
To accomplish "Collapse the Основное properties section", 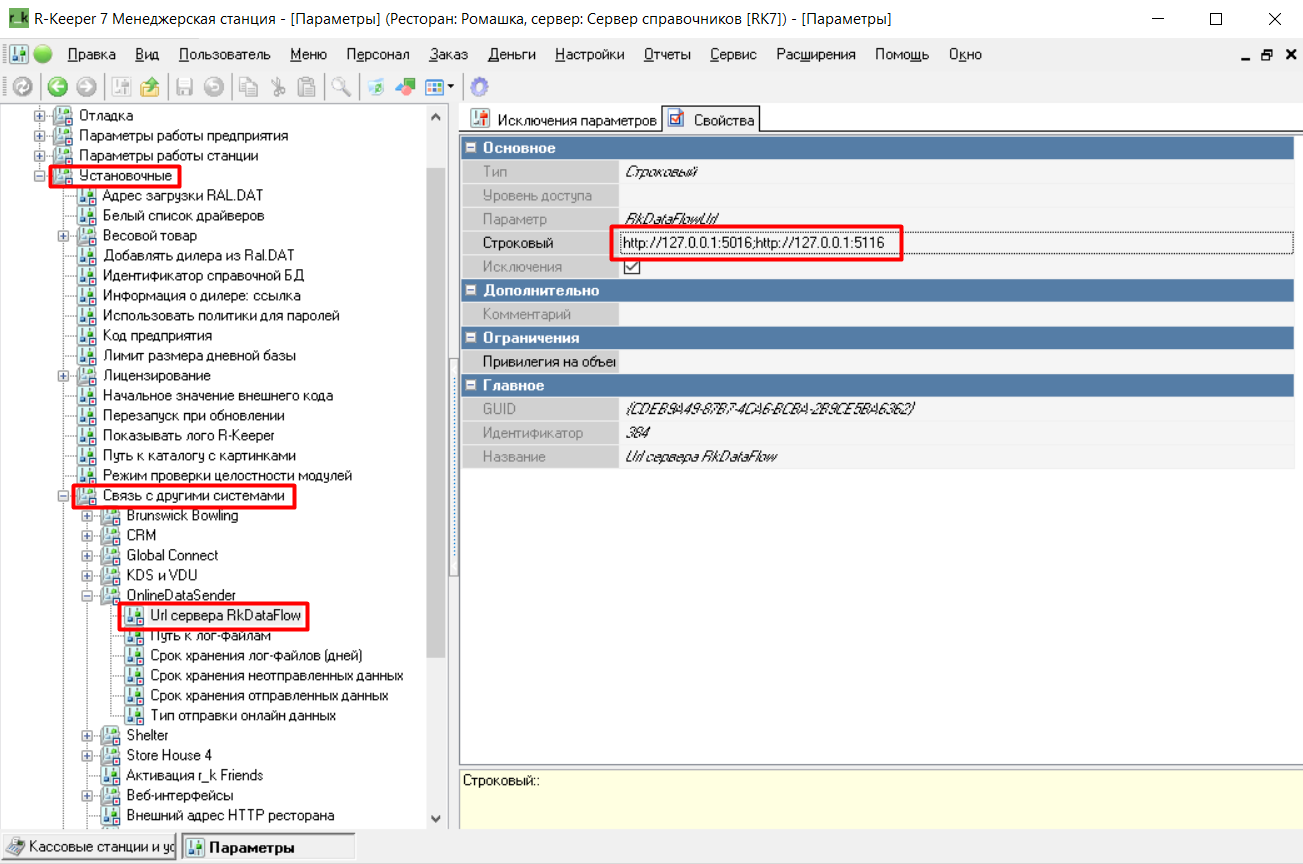I will (471, 148).
